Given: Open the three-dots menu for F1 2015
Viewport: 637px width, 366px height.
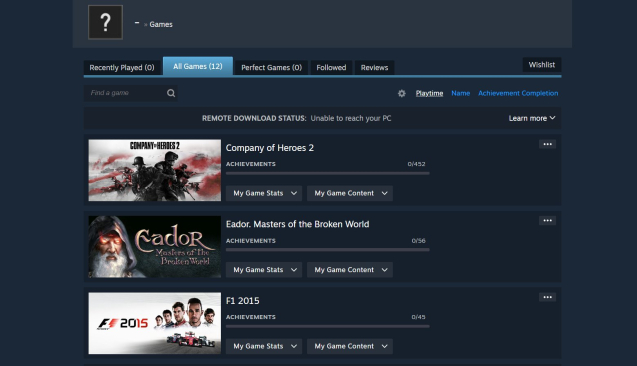Looking at the screenshot, I should [x=547, y=297].
